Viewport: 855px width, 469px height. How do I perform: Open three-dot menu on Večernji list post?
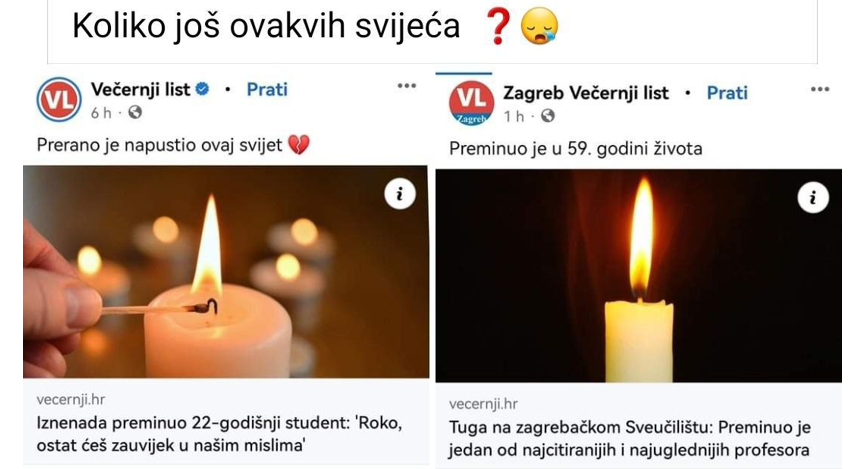pos(407,86)
